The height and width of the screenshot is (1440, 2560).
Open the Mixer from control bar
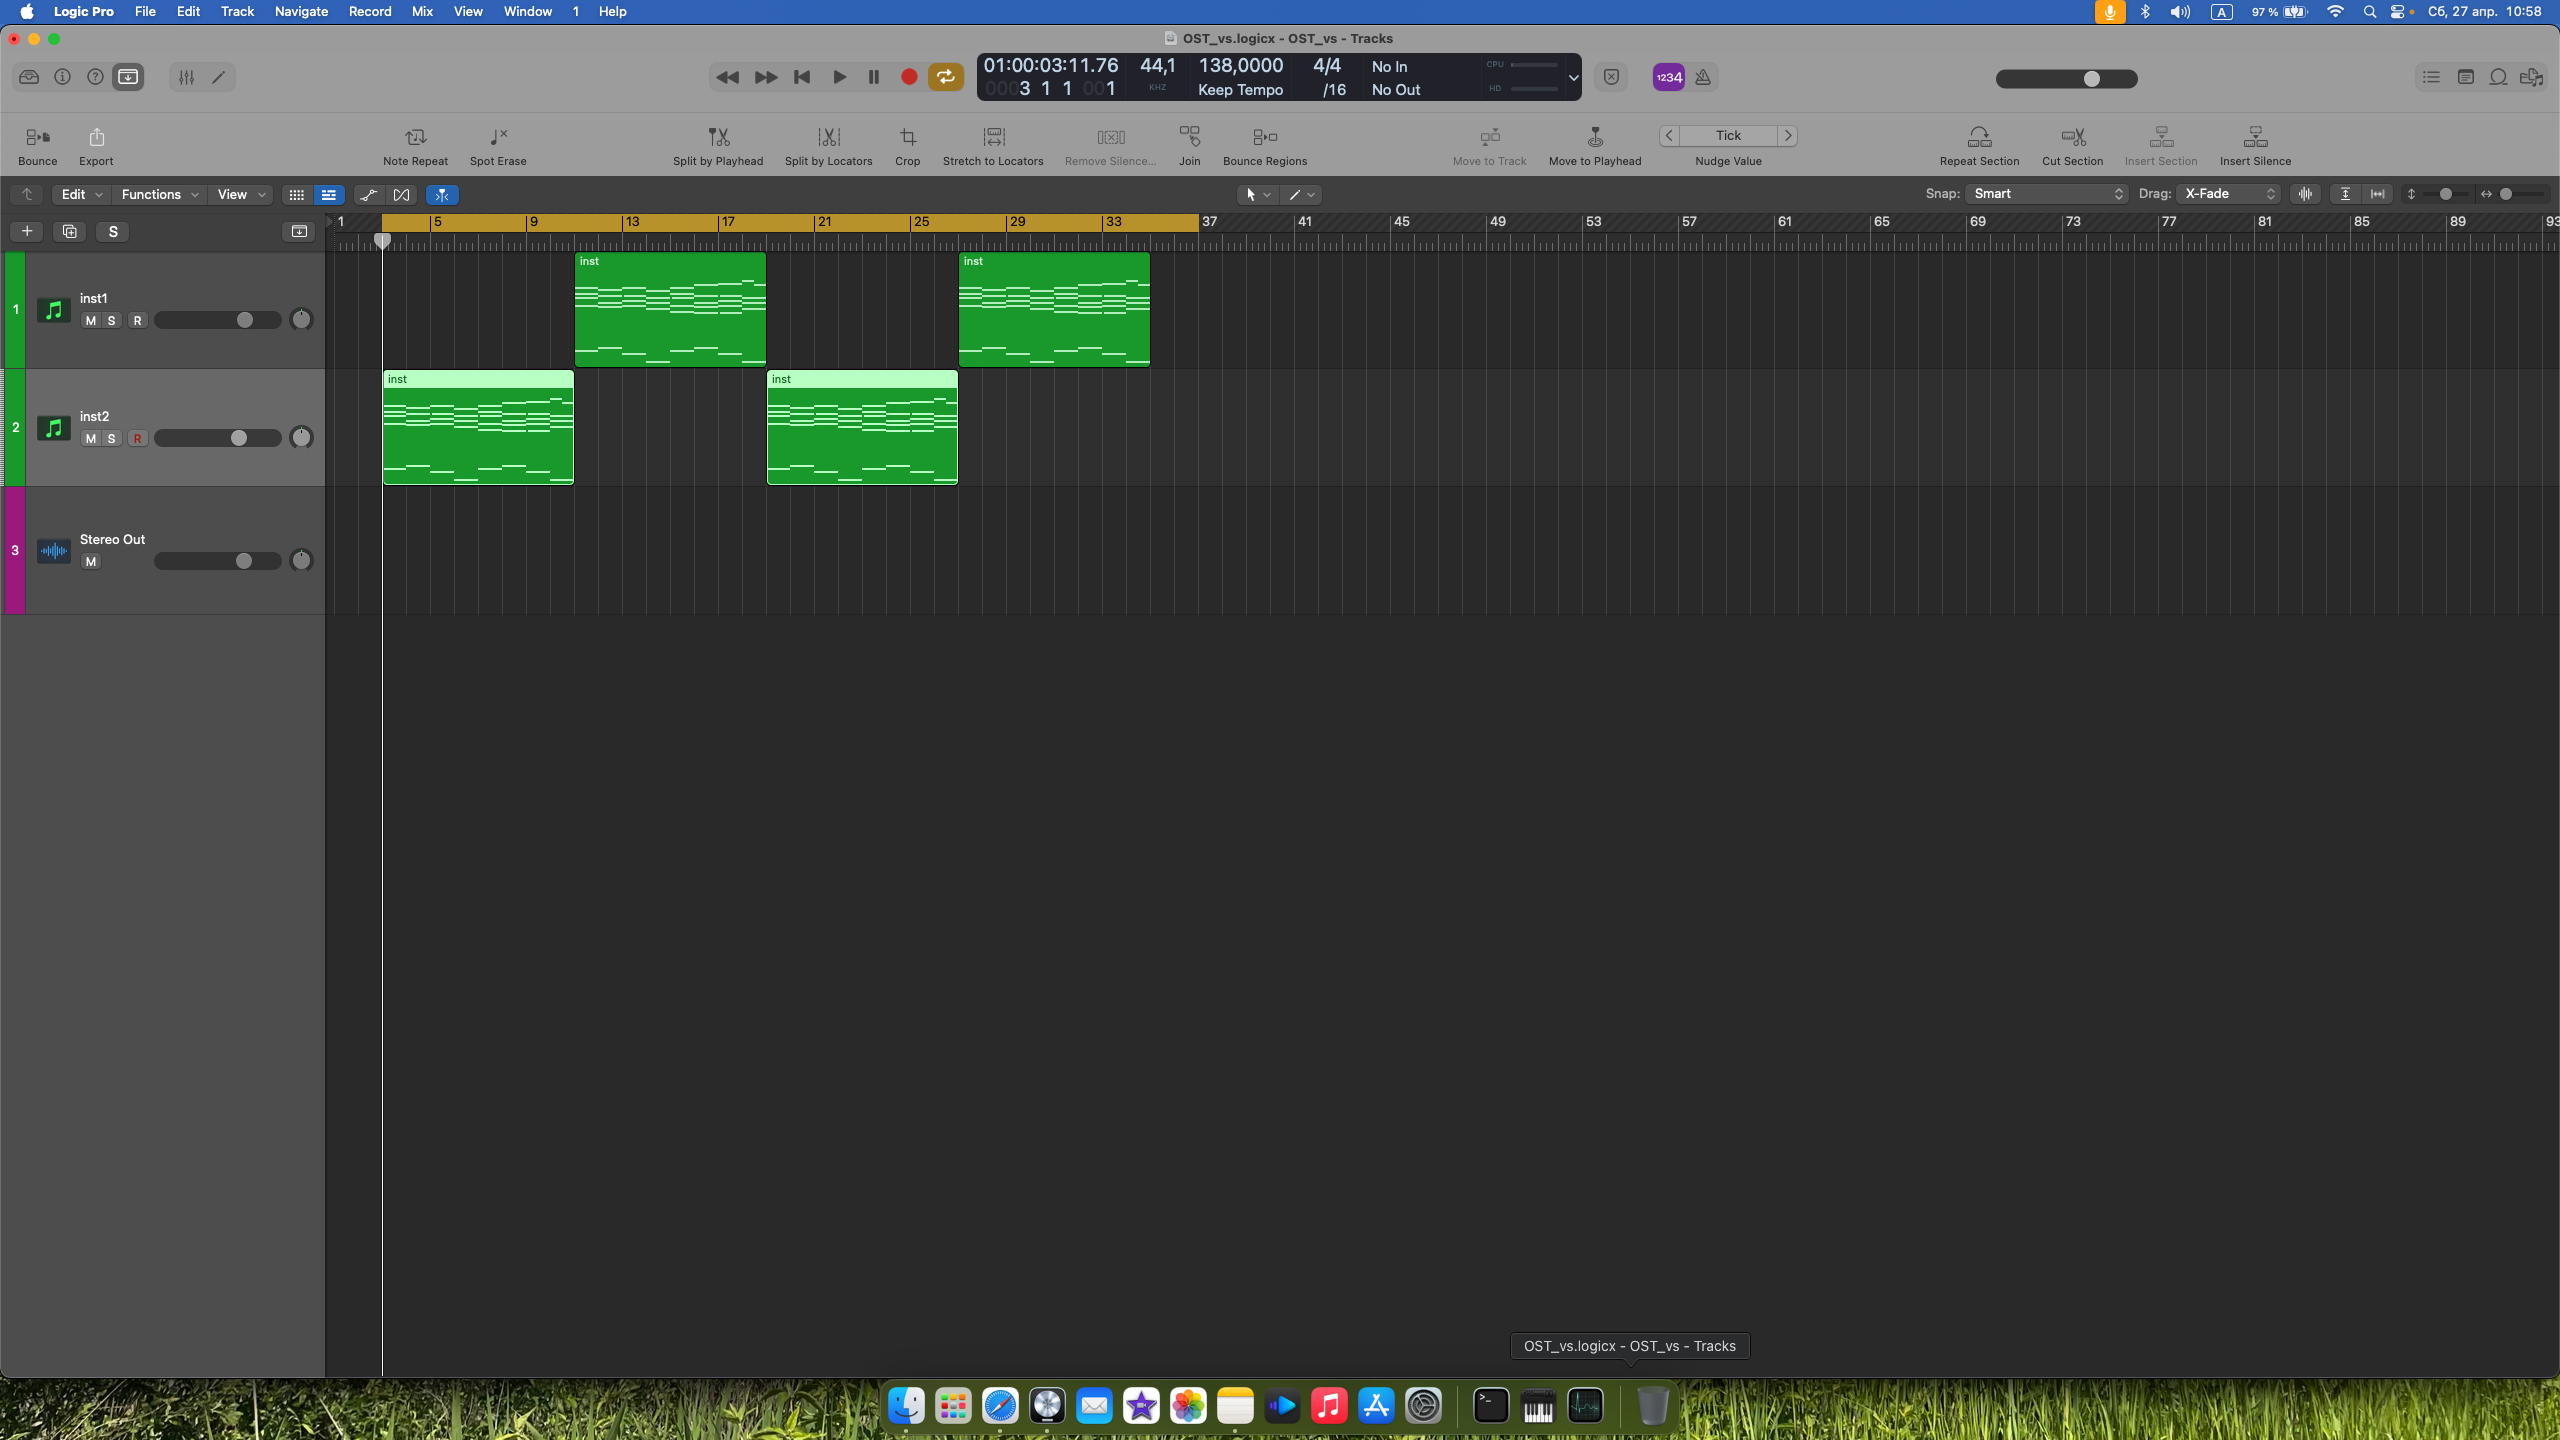click(186, 77)
